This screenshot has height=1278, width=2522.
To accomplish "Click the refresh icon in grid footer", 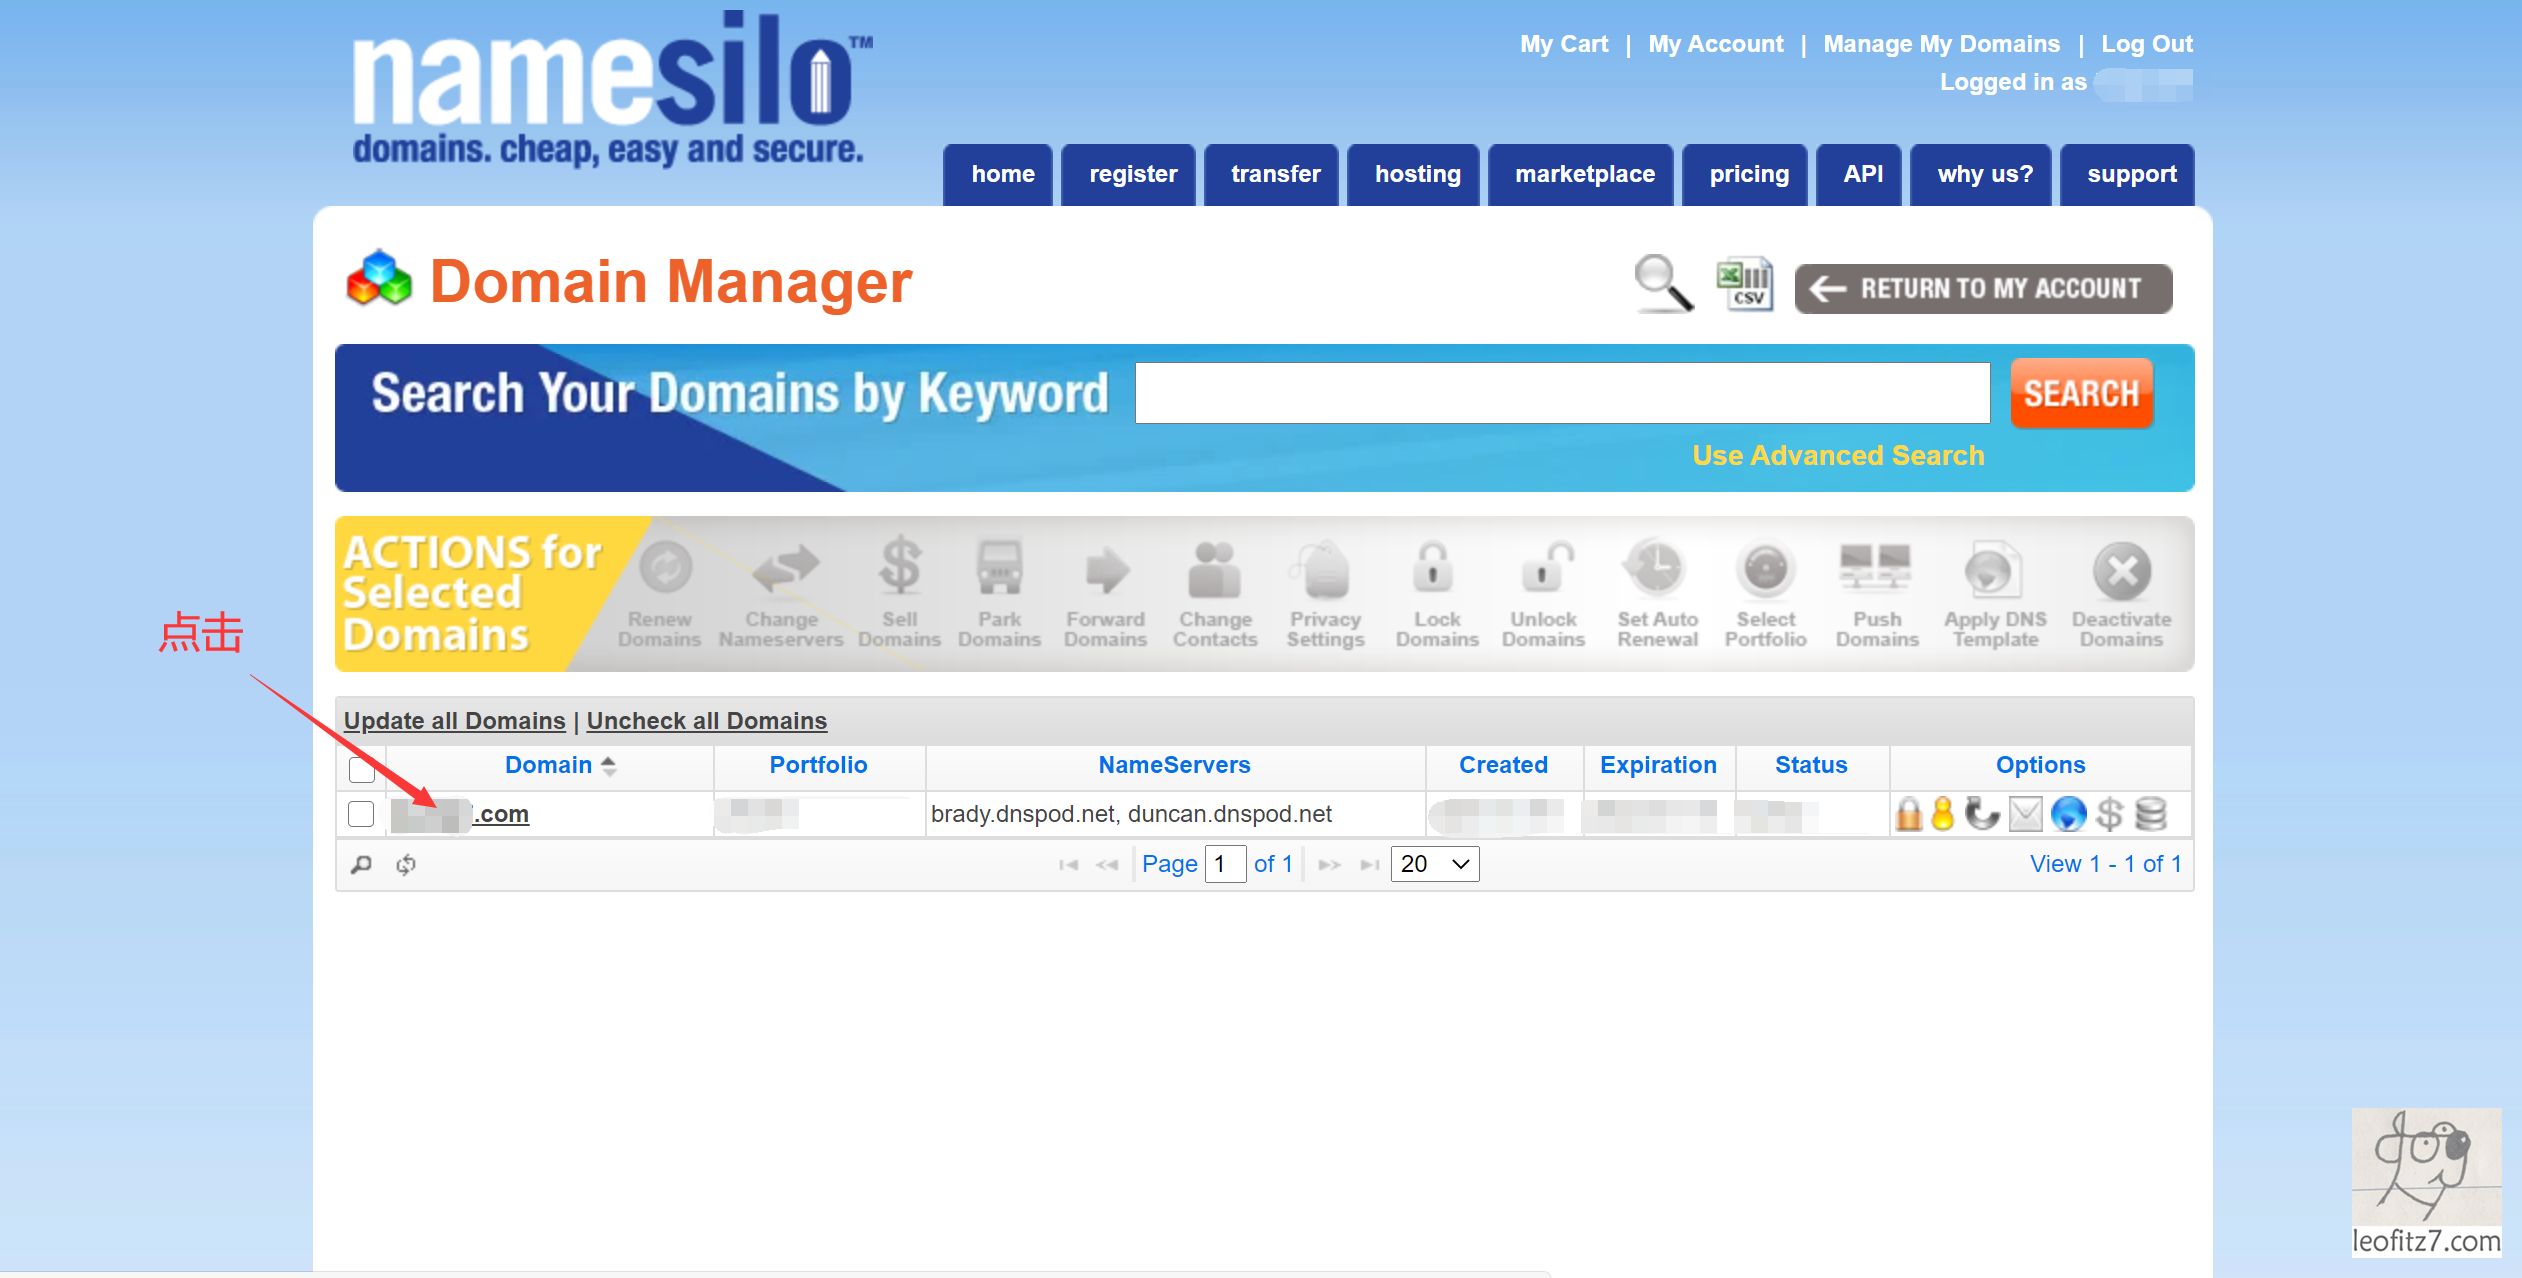I will point(405,865).
